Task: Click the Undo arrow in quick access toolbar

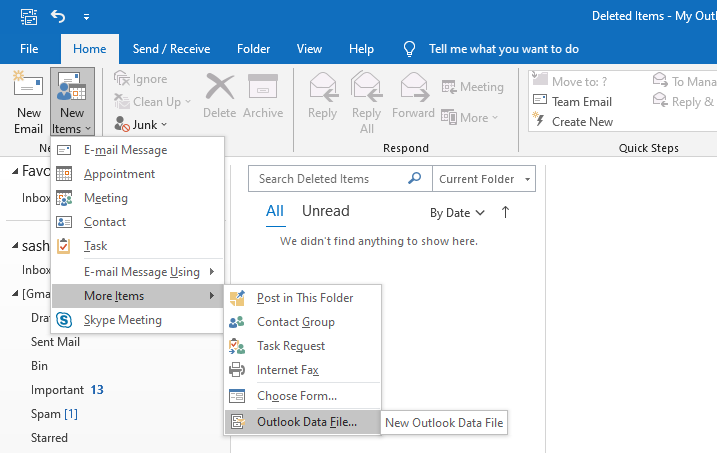Action: (x=58, y=17)
